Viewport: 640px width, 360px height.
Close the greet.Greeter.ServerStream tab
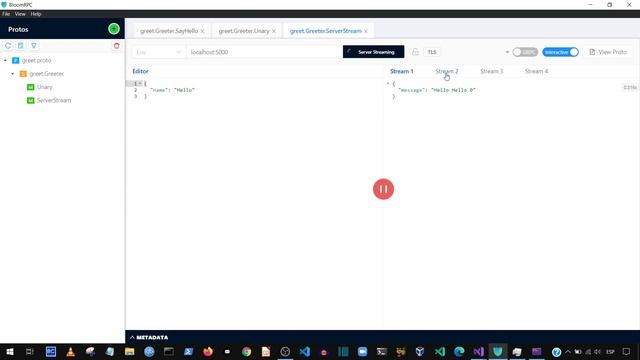366,31
